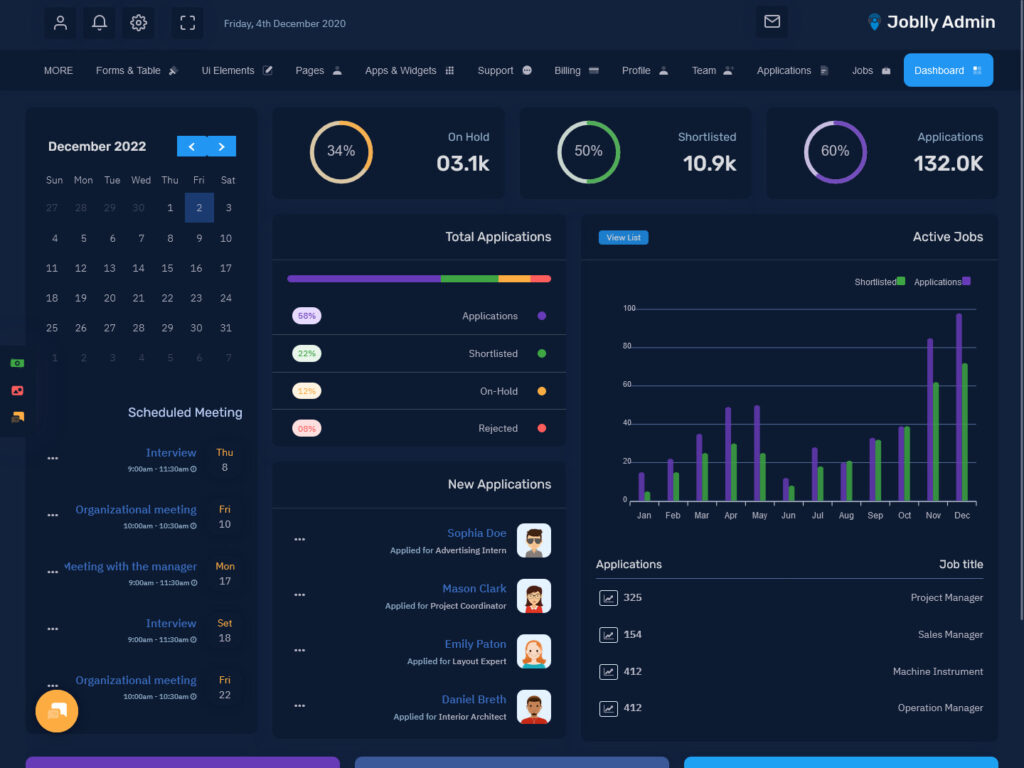Open the Jobs menu

tap(871, 71)
